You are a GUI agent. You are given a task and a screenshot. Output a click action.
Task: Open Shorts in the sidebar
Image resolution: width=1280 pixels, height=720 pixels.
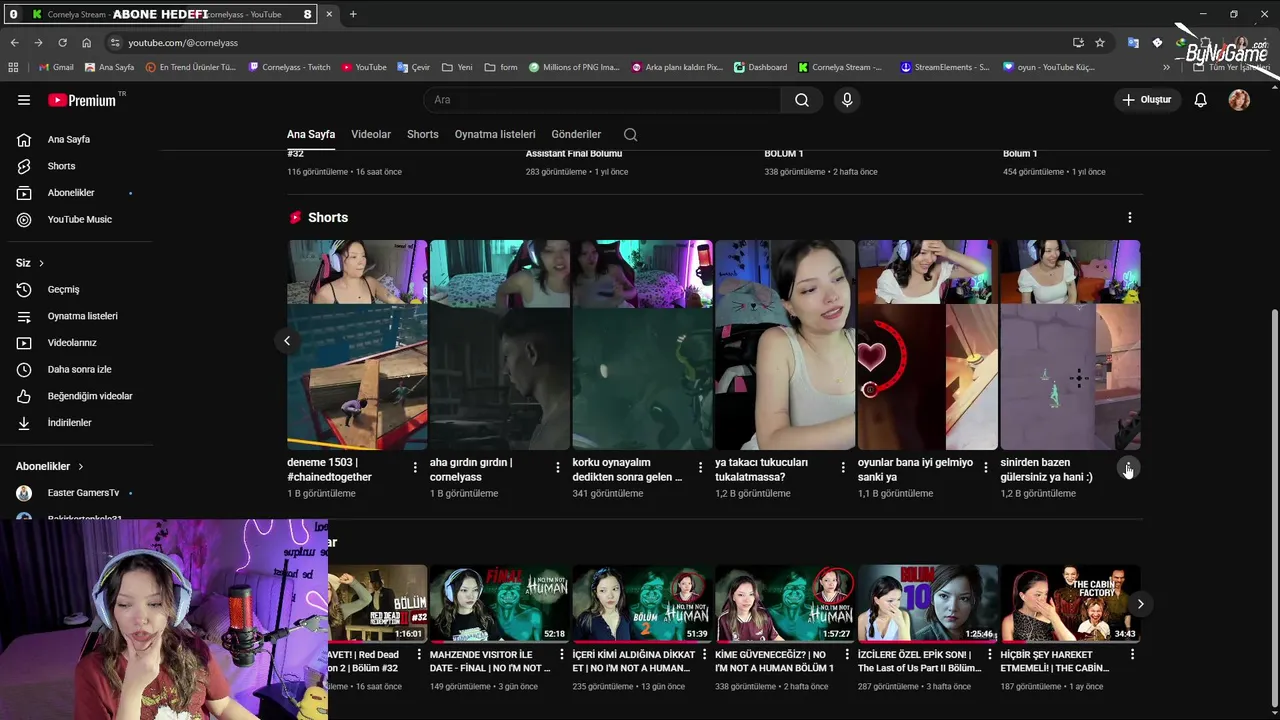[76, 166]
